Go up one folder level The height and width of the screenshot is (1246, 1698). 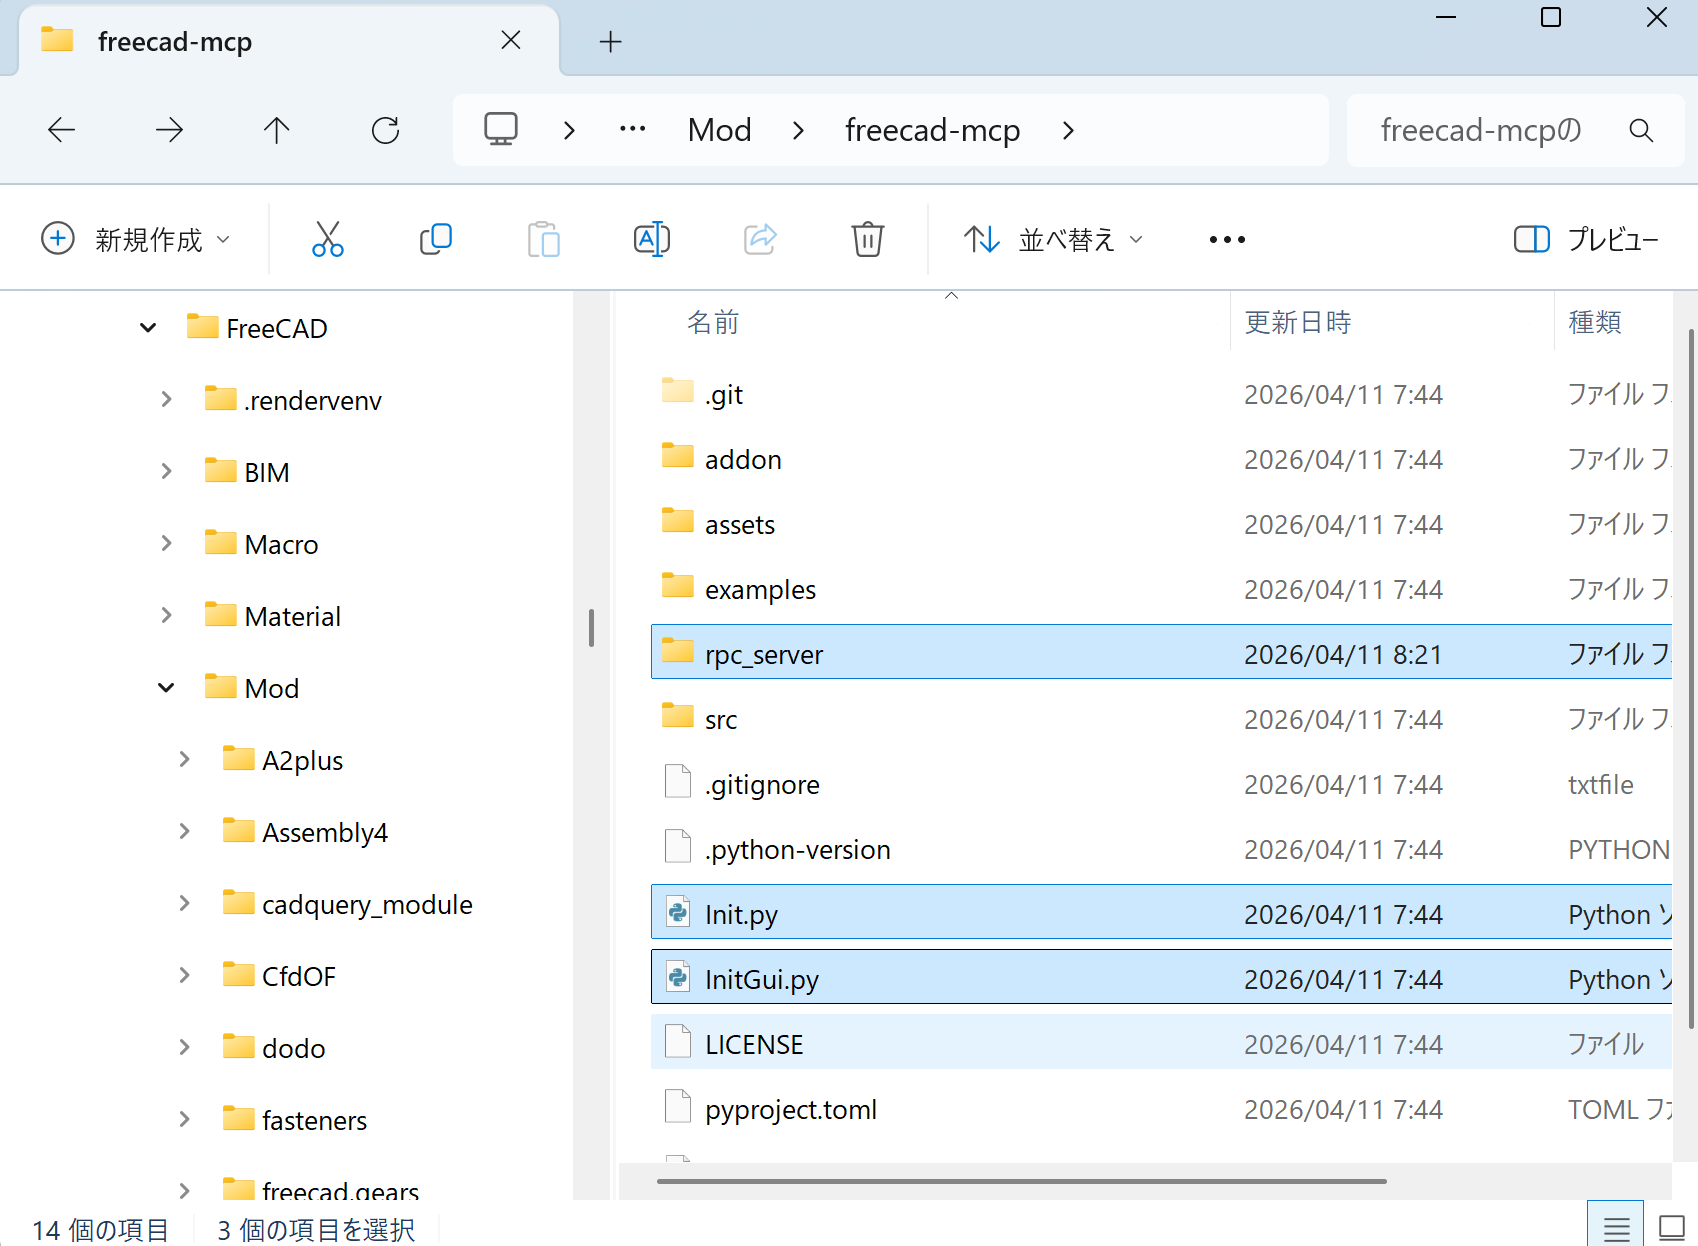click(277, 130)
